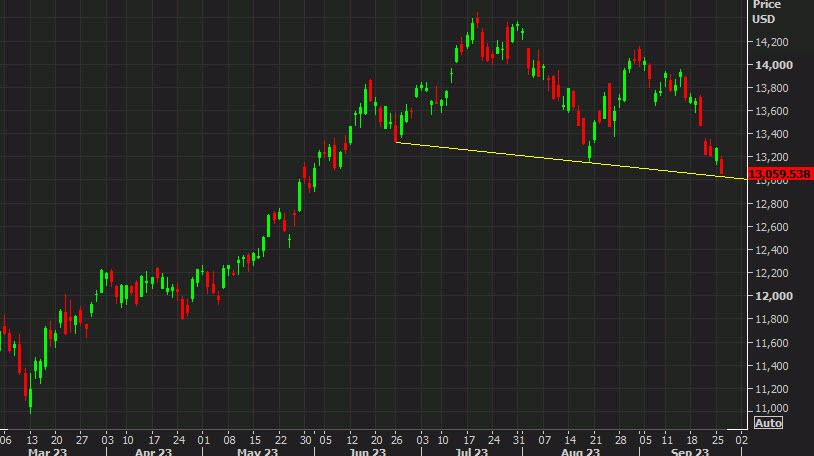Screen dimensions: 814x456
Task: Click the 02 date label at axis end
Action: (x=742, y=440)
